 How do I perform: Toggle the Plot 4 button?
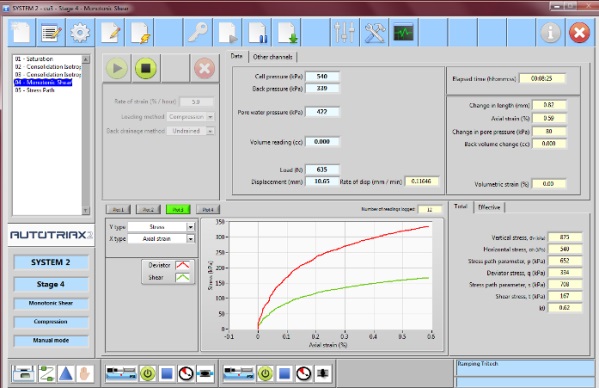click(208, 210)
